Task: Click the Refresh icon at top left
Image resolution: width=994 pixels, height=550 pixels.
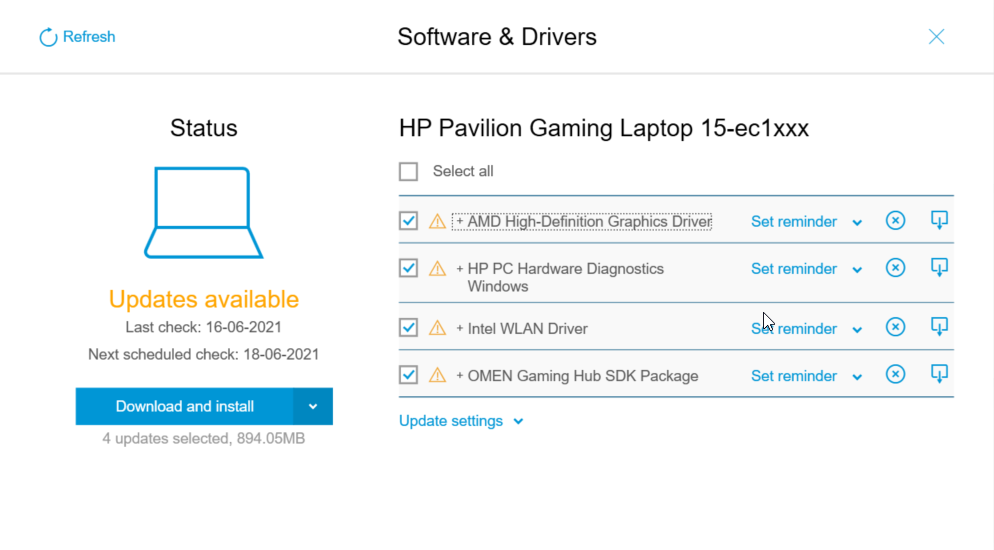Action: (x=48, y=38)
